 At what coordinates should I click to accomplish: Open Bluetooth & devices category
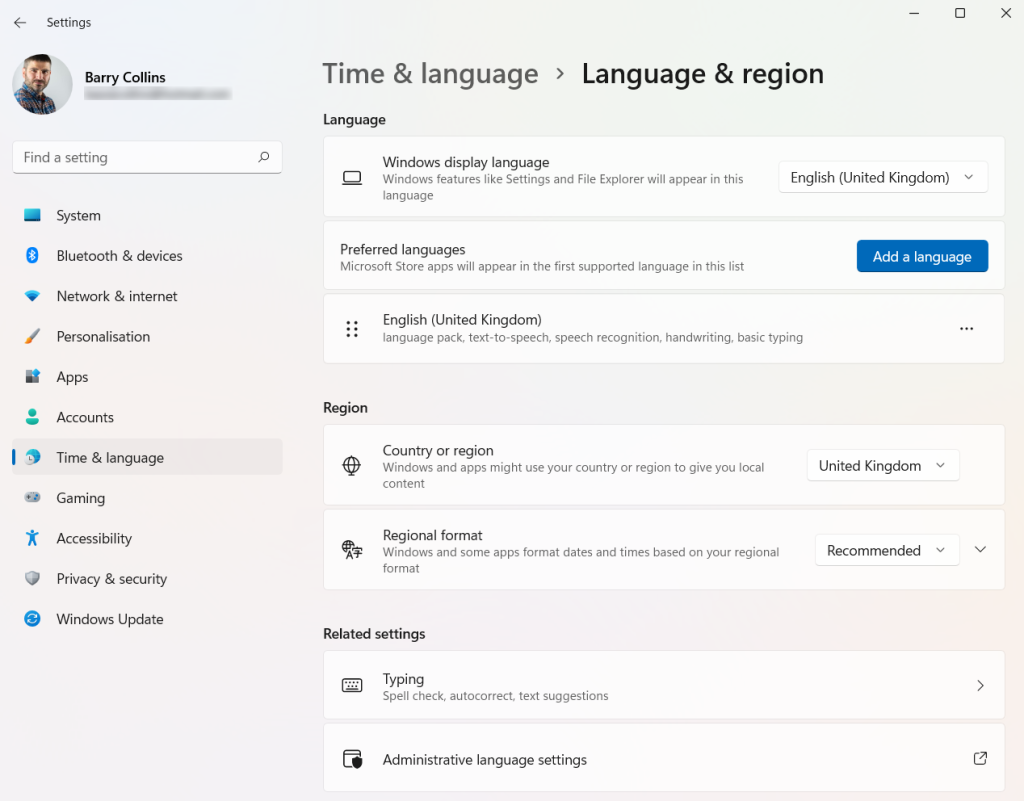pos(147,256)
